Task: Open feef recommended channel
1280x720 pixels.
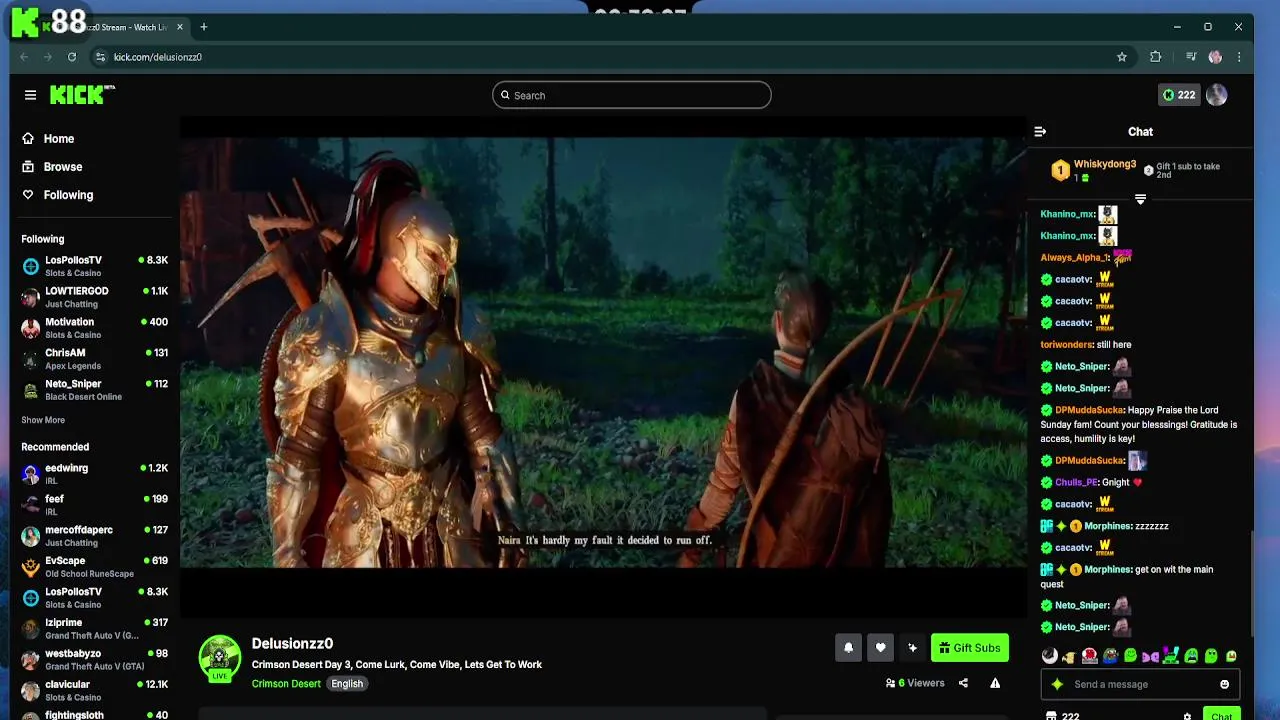Action: (x=94, y=505)
